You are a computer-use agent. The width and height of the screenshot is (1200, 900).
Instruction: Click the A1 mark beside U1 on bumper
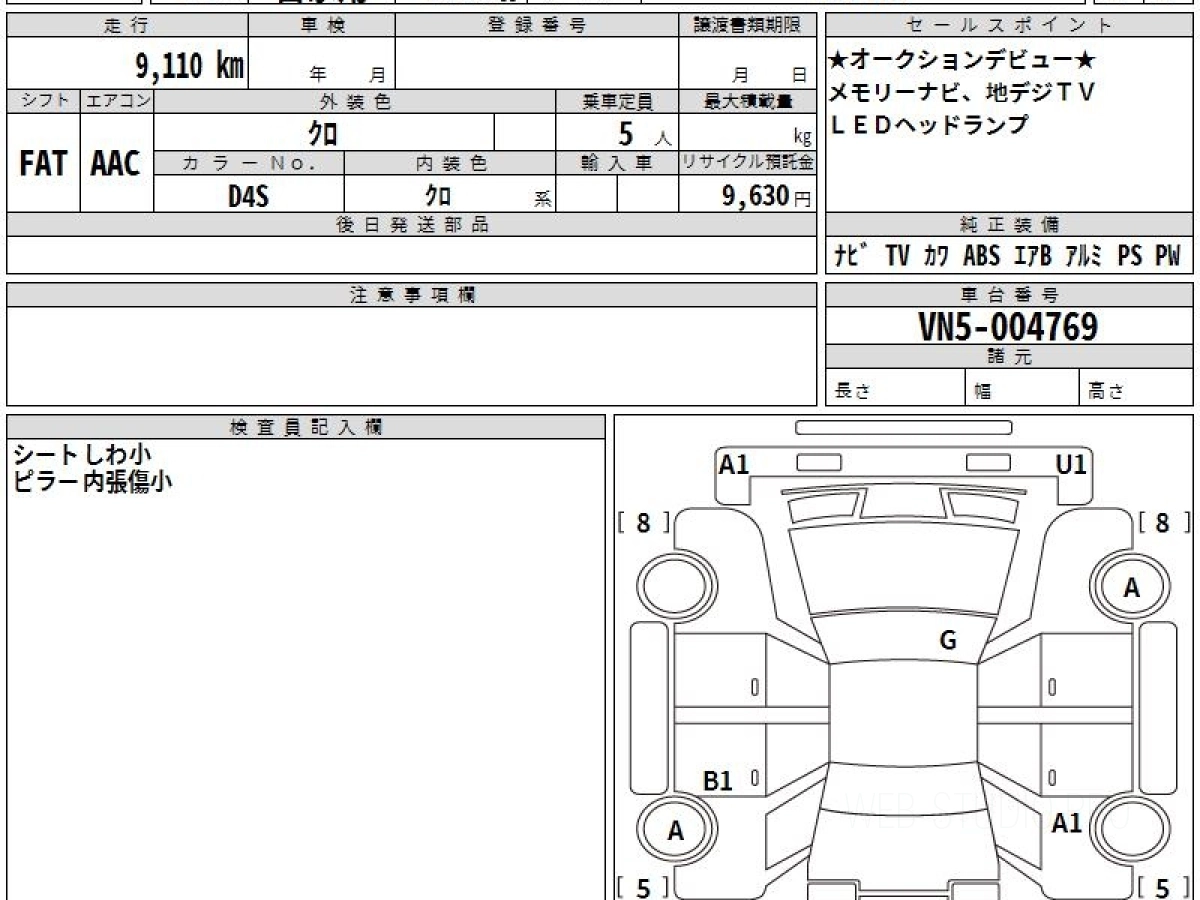point(734,464)
